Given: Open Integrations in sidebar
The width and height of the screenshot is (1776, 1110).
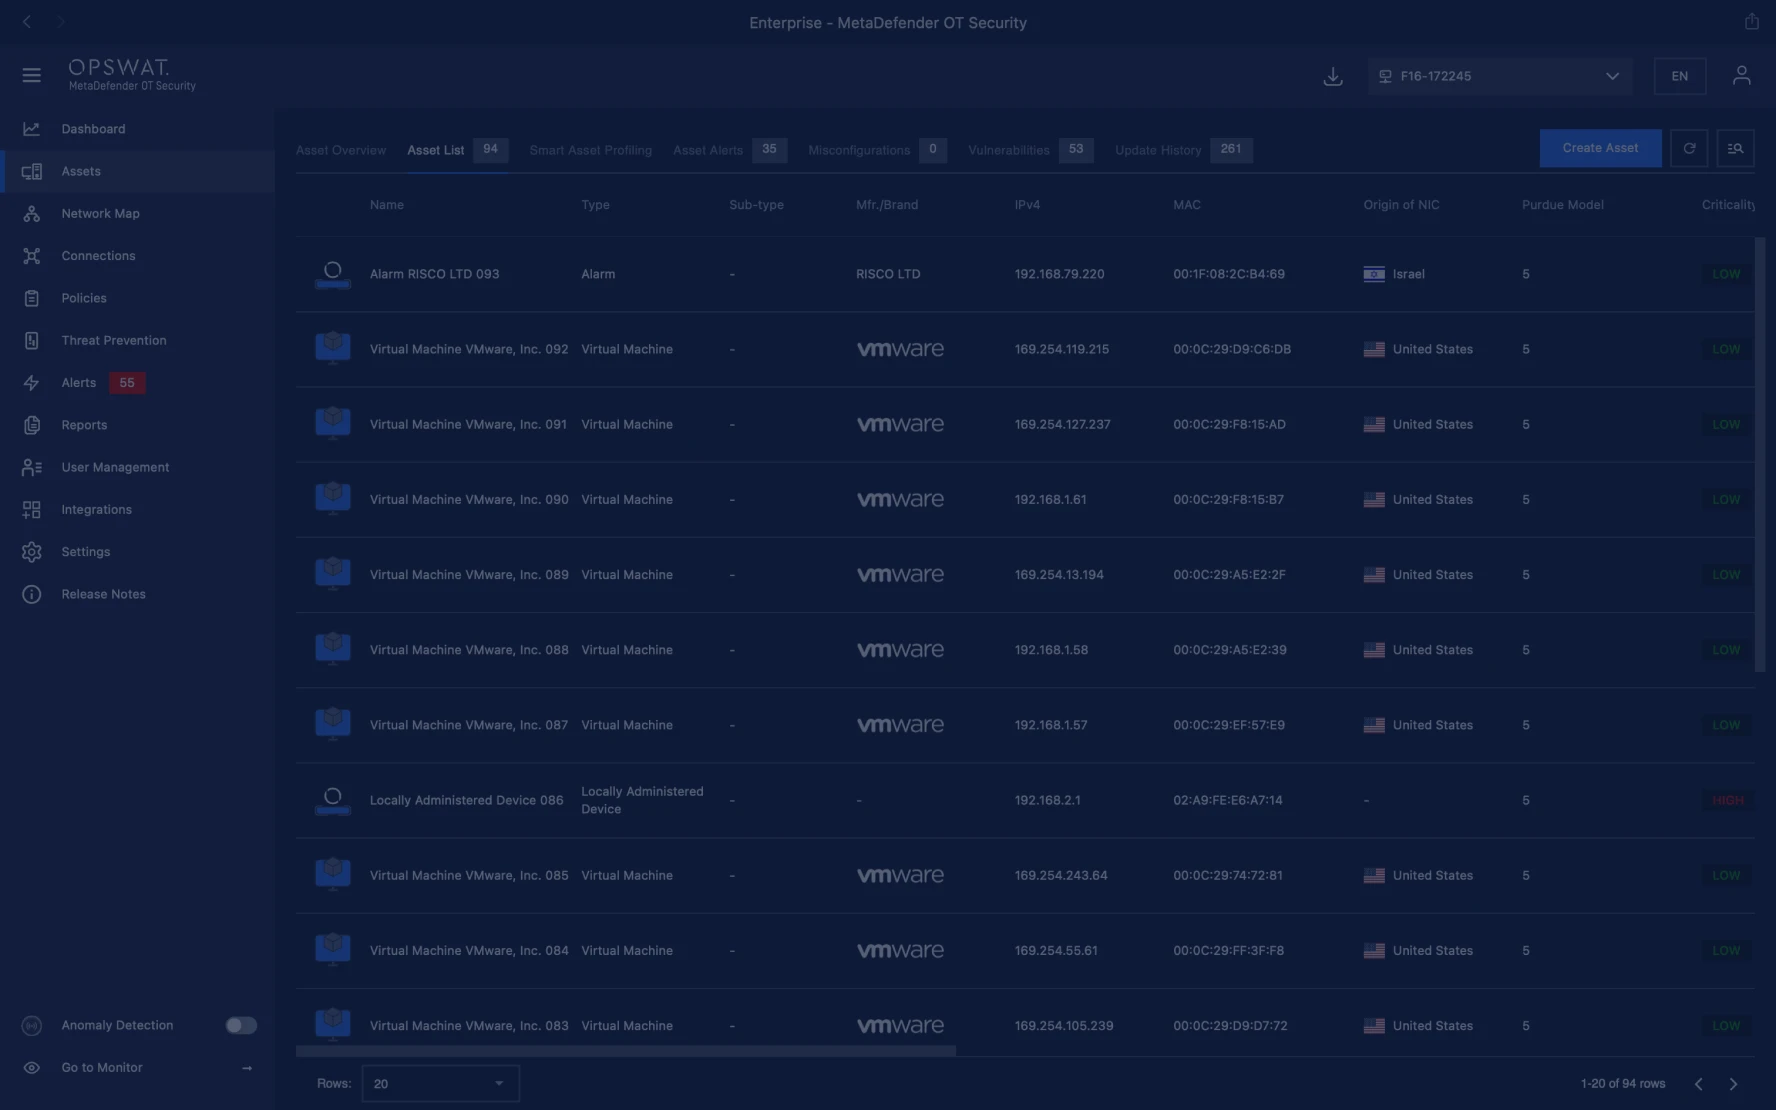Looking at the screenshot, I should coord(96,510).
